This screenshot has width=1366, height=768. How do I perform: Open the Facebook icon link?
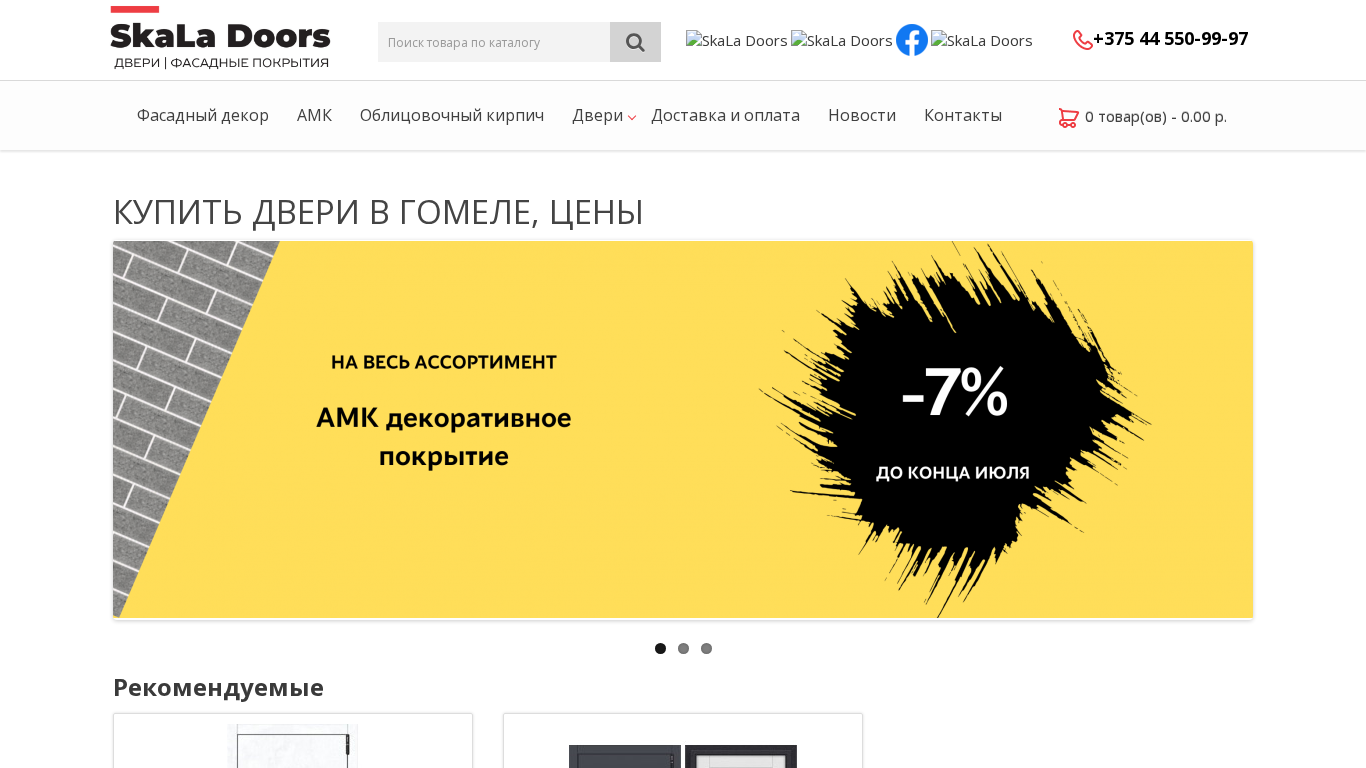[912, 40]
